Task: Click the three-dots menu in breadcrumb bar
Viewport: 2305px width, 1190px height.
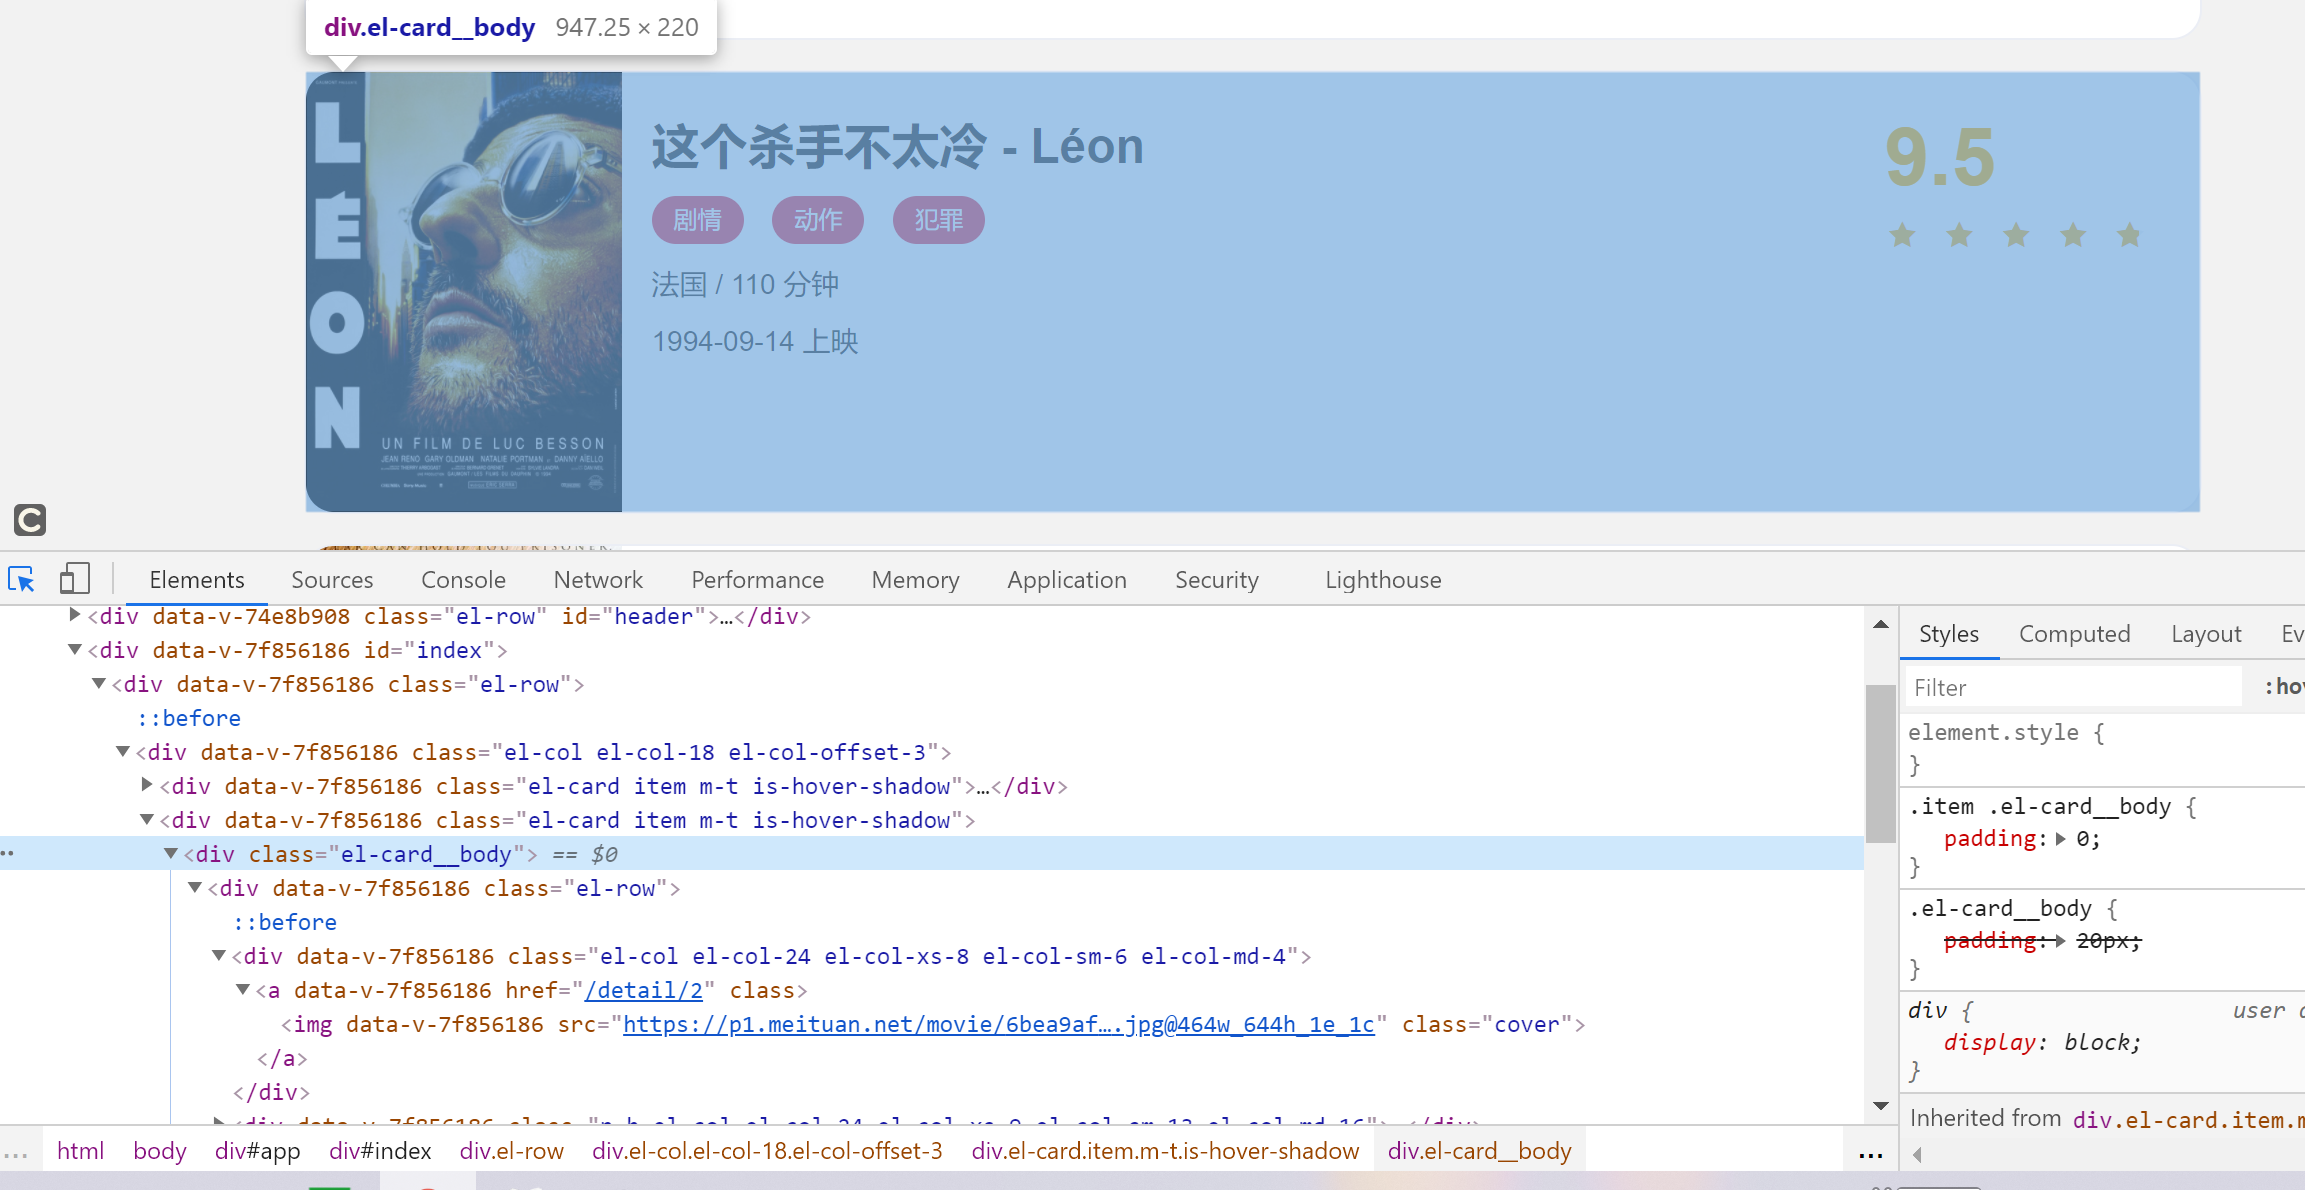Action: pyautogui.click(x=1870, y=1152)
